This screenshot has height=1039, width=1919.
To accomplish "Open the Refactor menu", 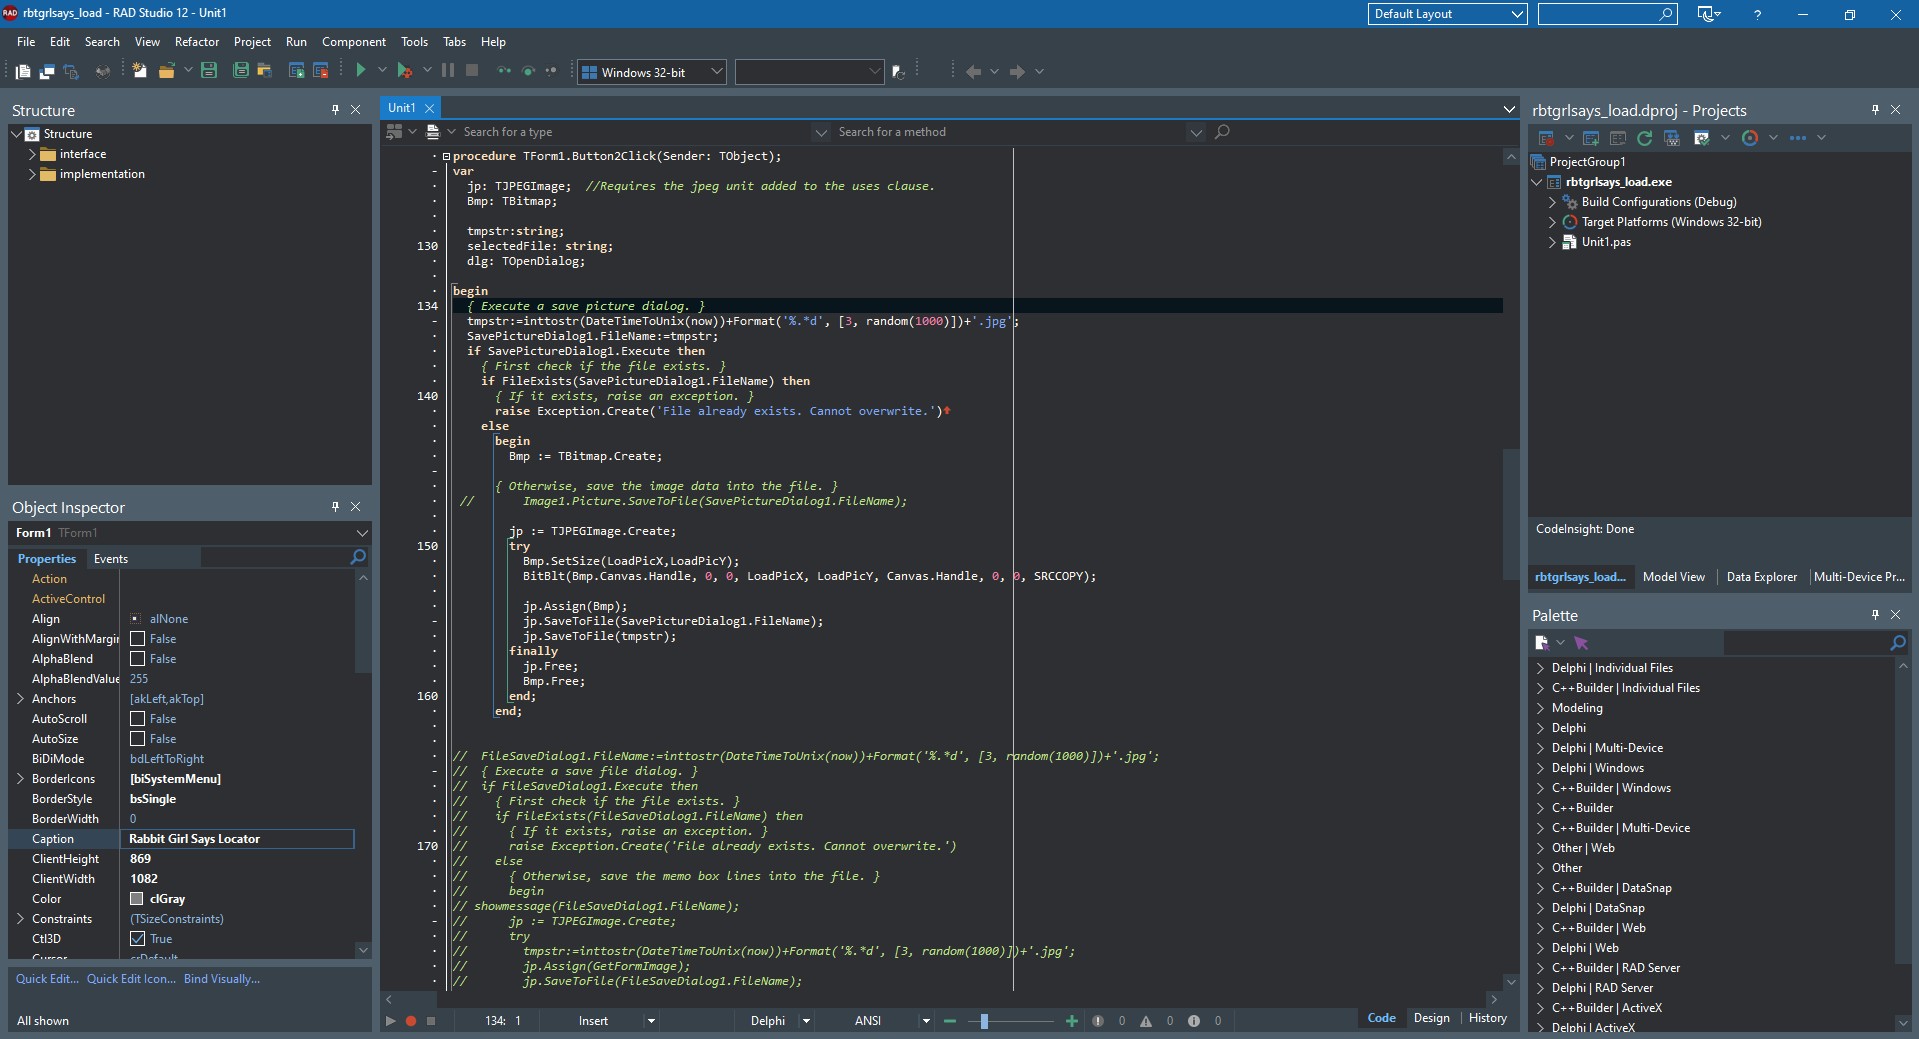I will (196, 42).
